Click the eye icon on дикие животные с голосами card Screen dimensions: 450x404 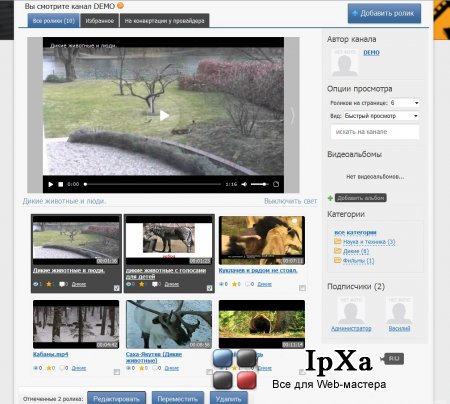point(129,284)
